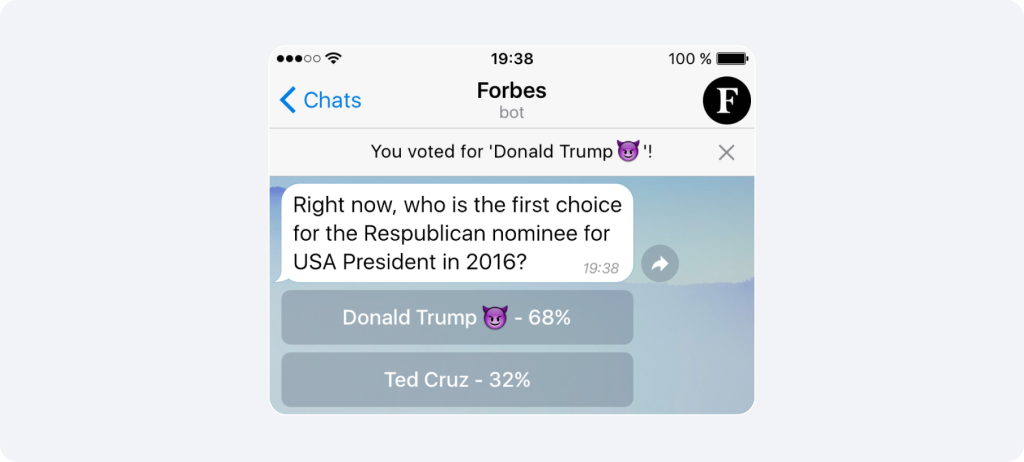Image resolution: width=1024 pixels, height=462 pixels.
Task: Tap the 100 % battery percentage text
Action: (x=690, y=59)
